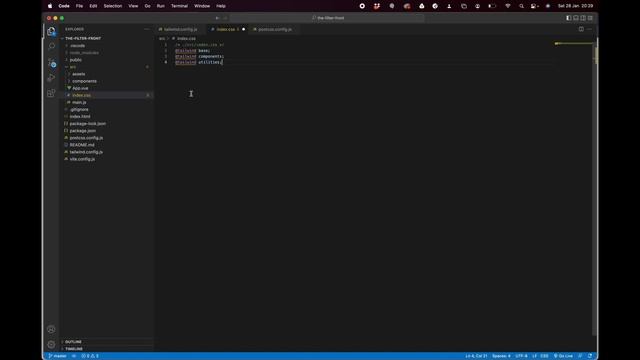Start the Go Live server
The width and height of the screenshot is (640, 360).
coord(563,356)
